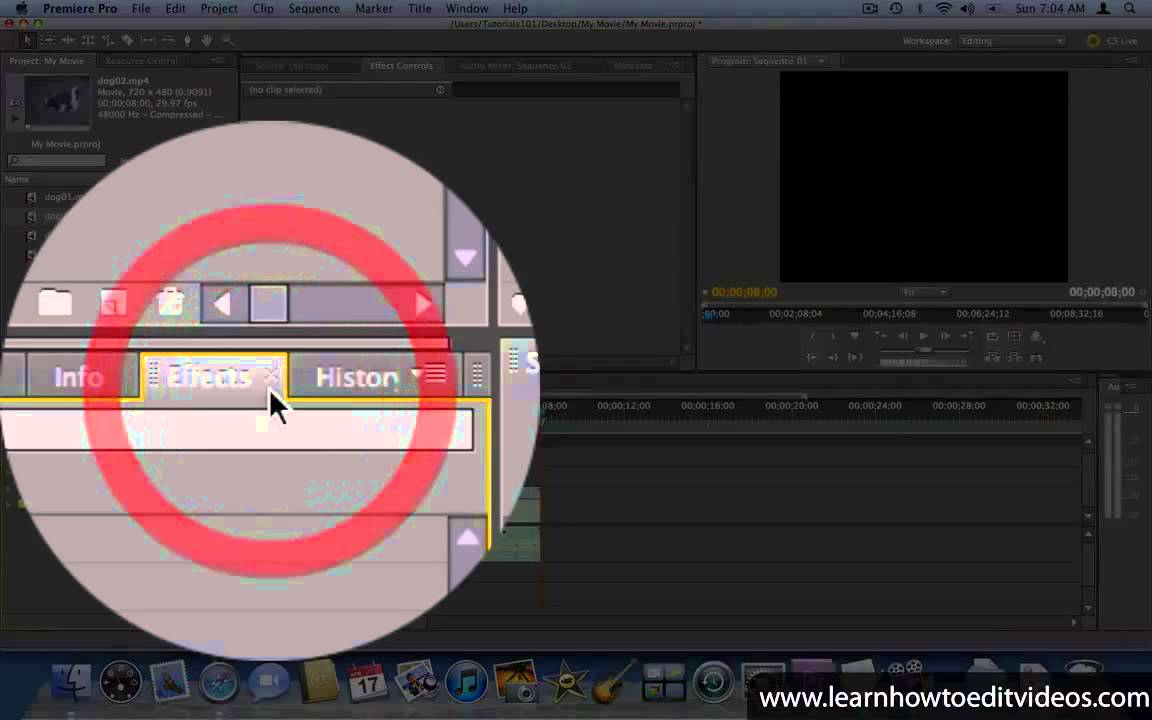Image resolution: width=1152 pixels, height=720 pixels.
Task: Select the Track Select tool
Action: coord(47,40)
